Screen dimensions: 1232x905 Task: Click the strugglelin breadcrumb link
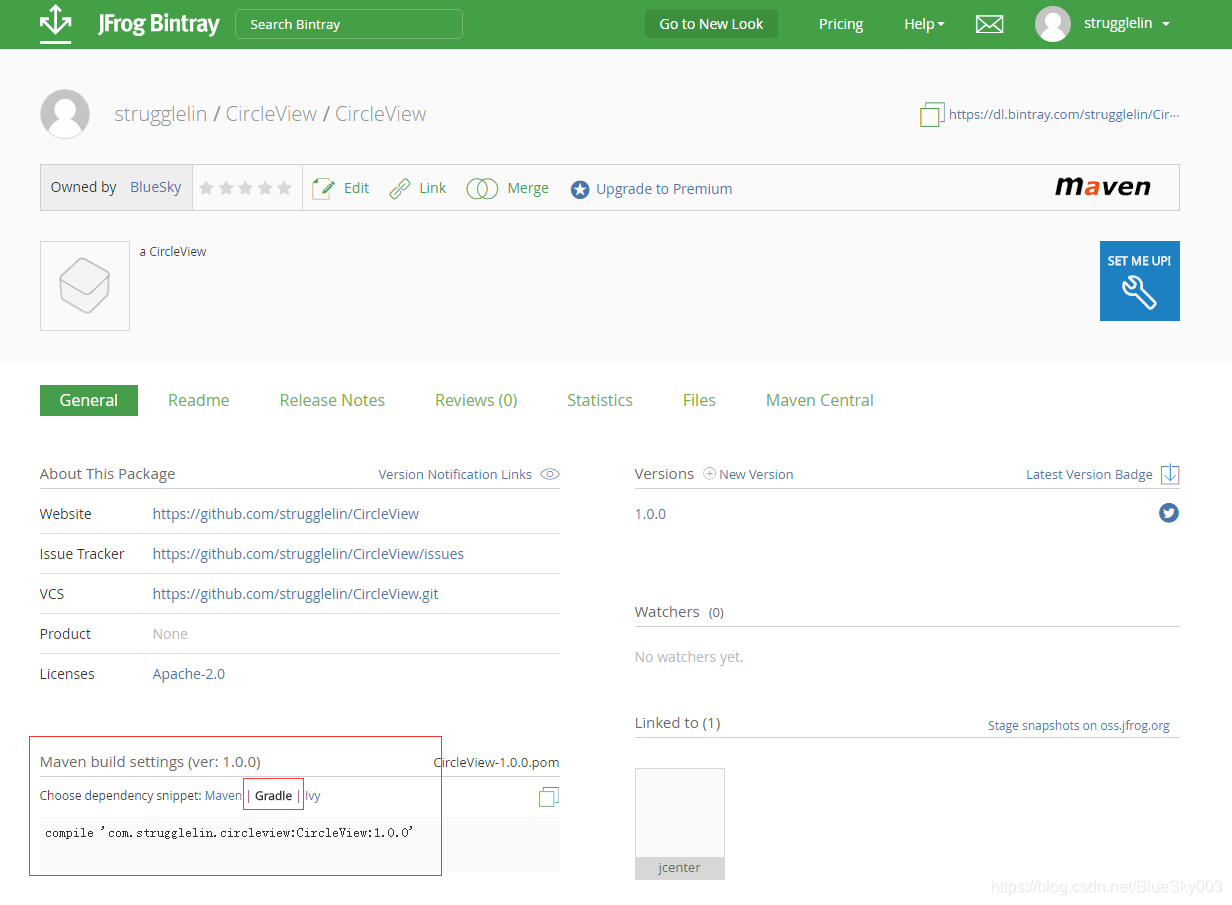pos(161,114)
